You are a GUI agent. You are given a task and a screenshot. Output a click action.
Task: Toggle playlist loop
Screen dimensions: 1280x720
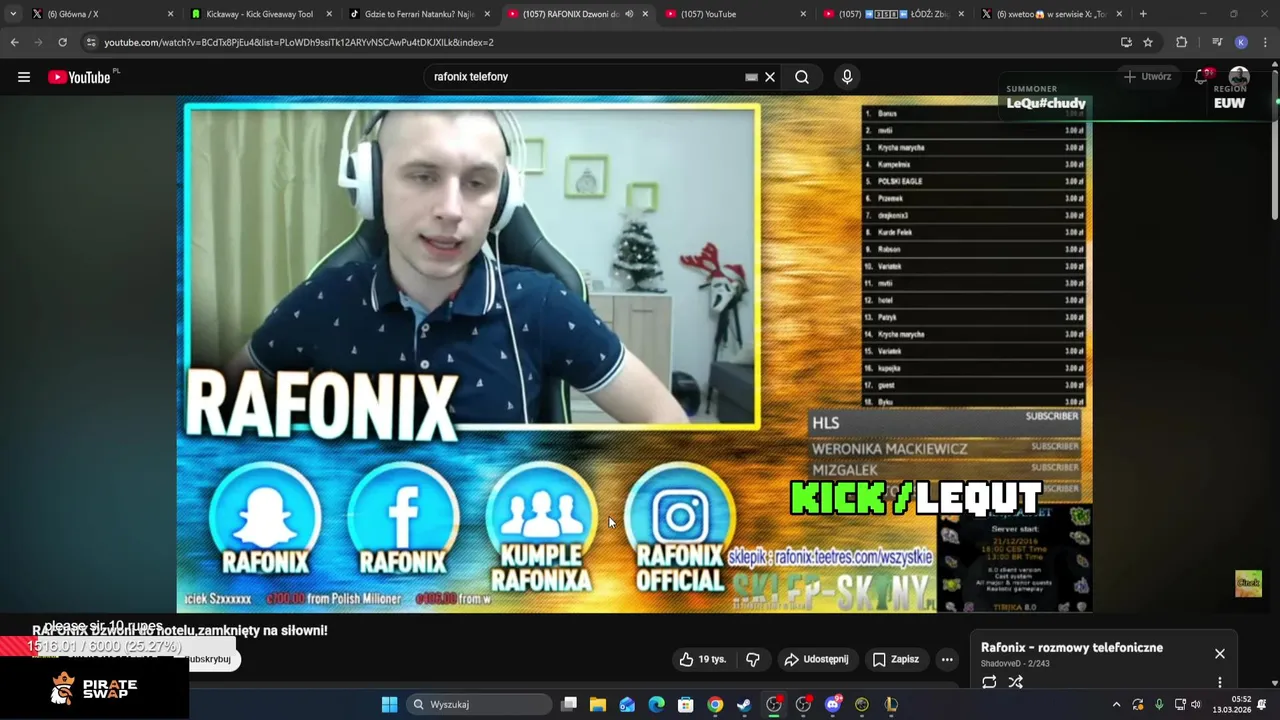coord(989,682)
